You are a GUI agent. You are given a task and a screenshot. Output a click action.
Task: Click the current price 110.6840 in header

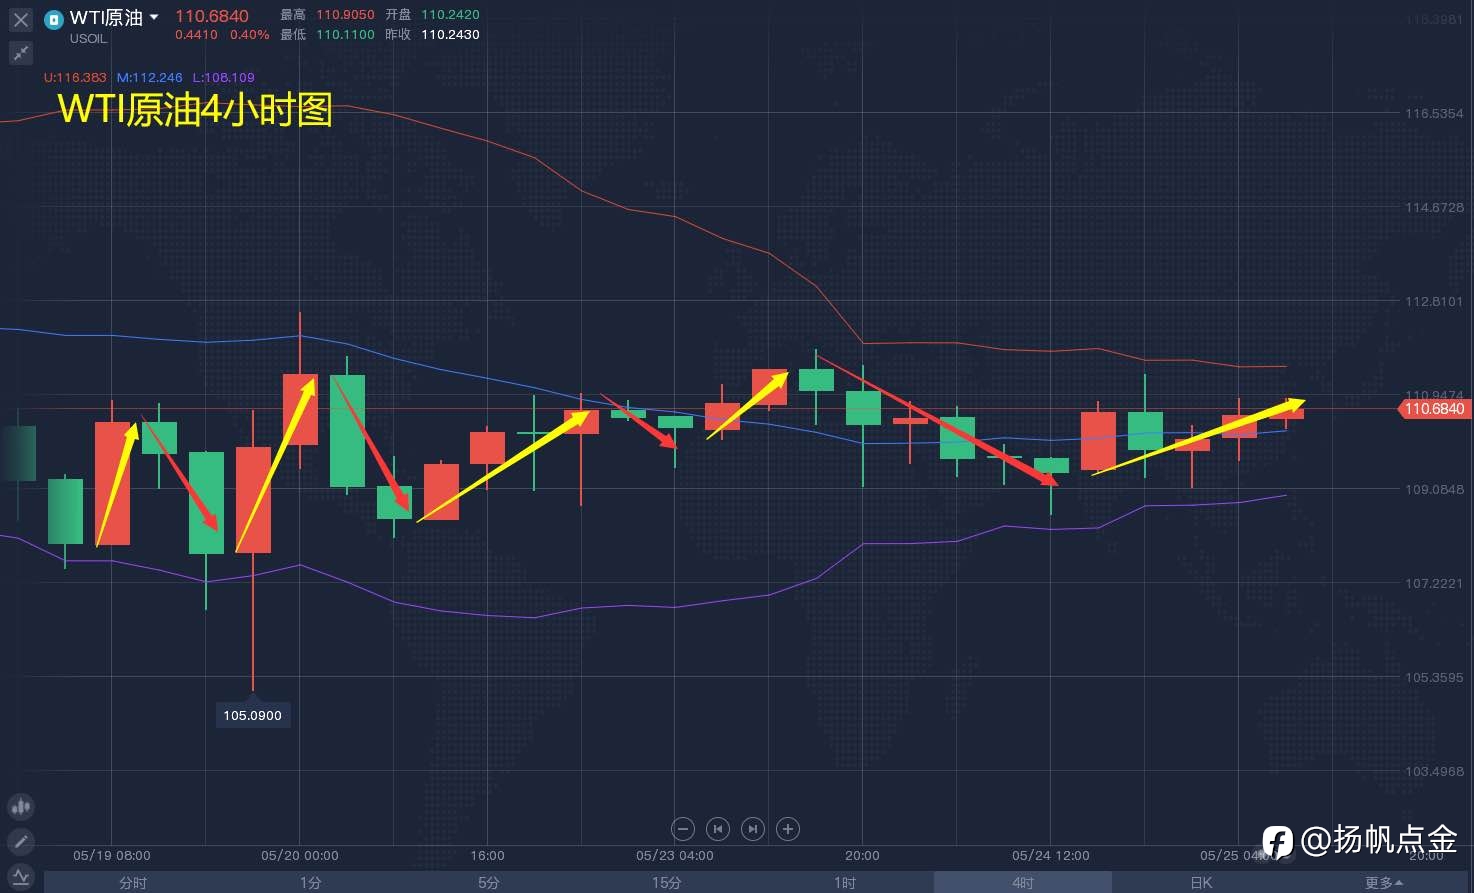point(212,16)
